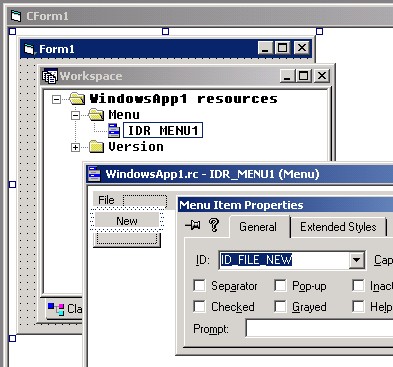This screenshot has height=367, width=393.
Task: Click the WindowsApp1 resources folder icon
Action: pyautogui.click(x=77, y=99)
